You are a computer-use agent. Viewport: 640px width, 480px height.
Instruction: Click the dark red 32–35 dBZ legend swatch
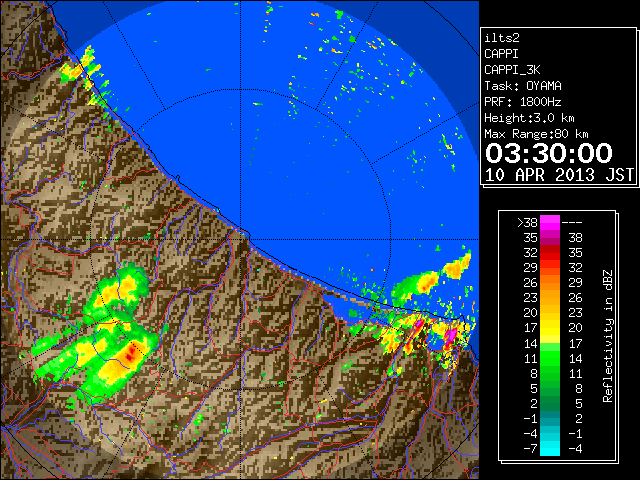coord(550,253)
